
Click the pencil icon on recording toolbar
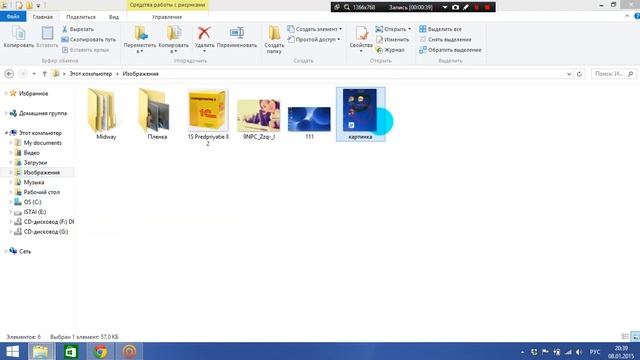(466, 7)
